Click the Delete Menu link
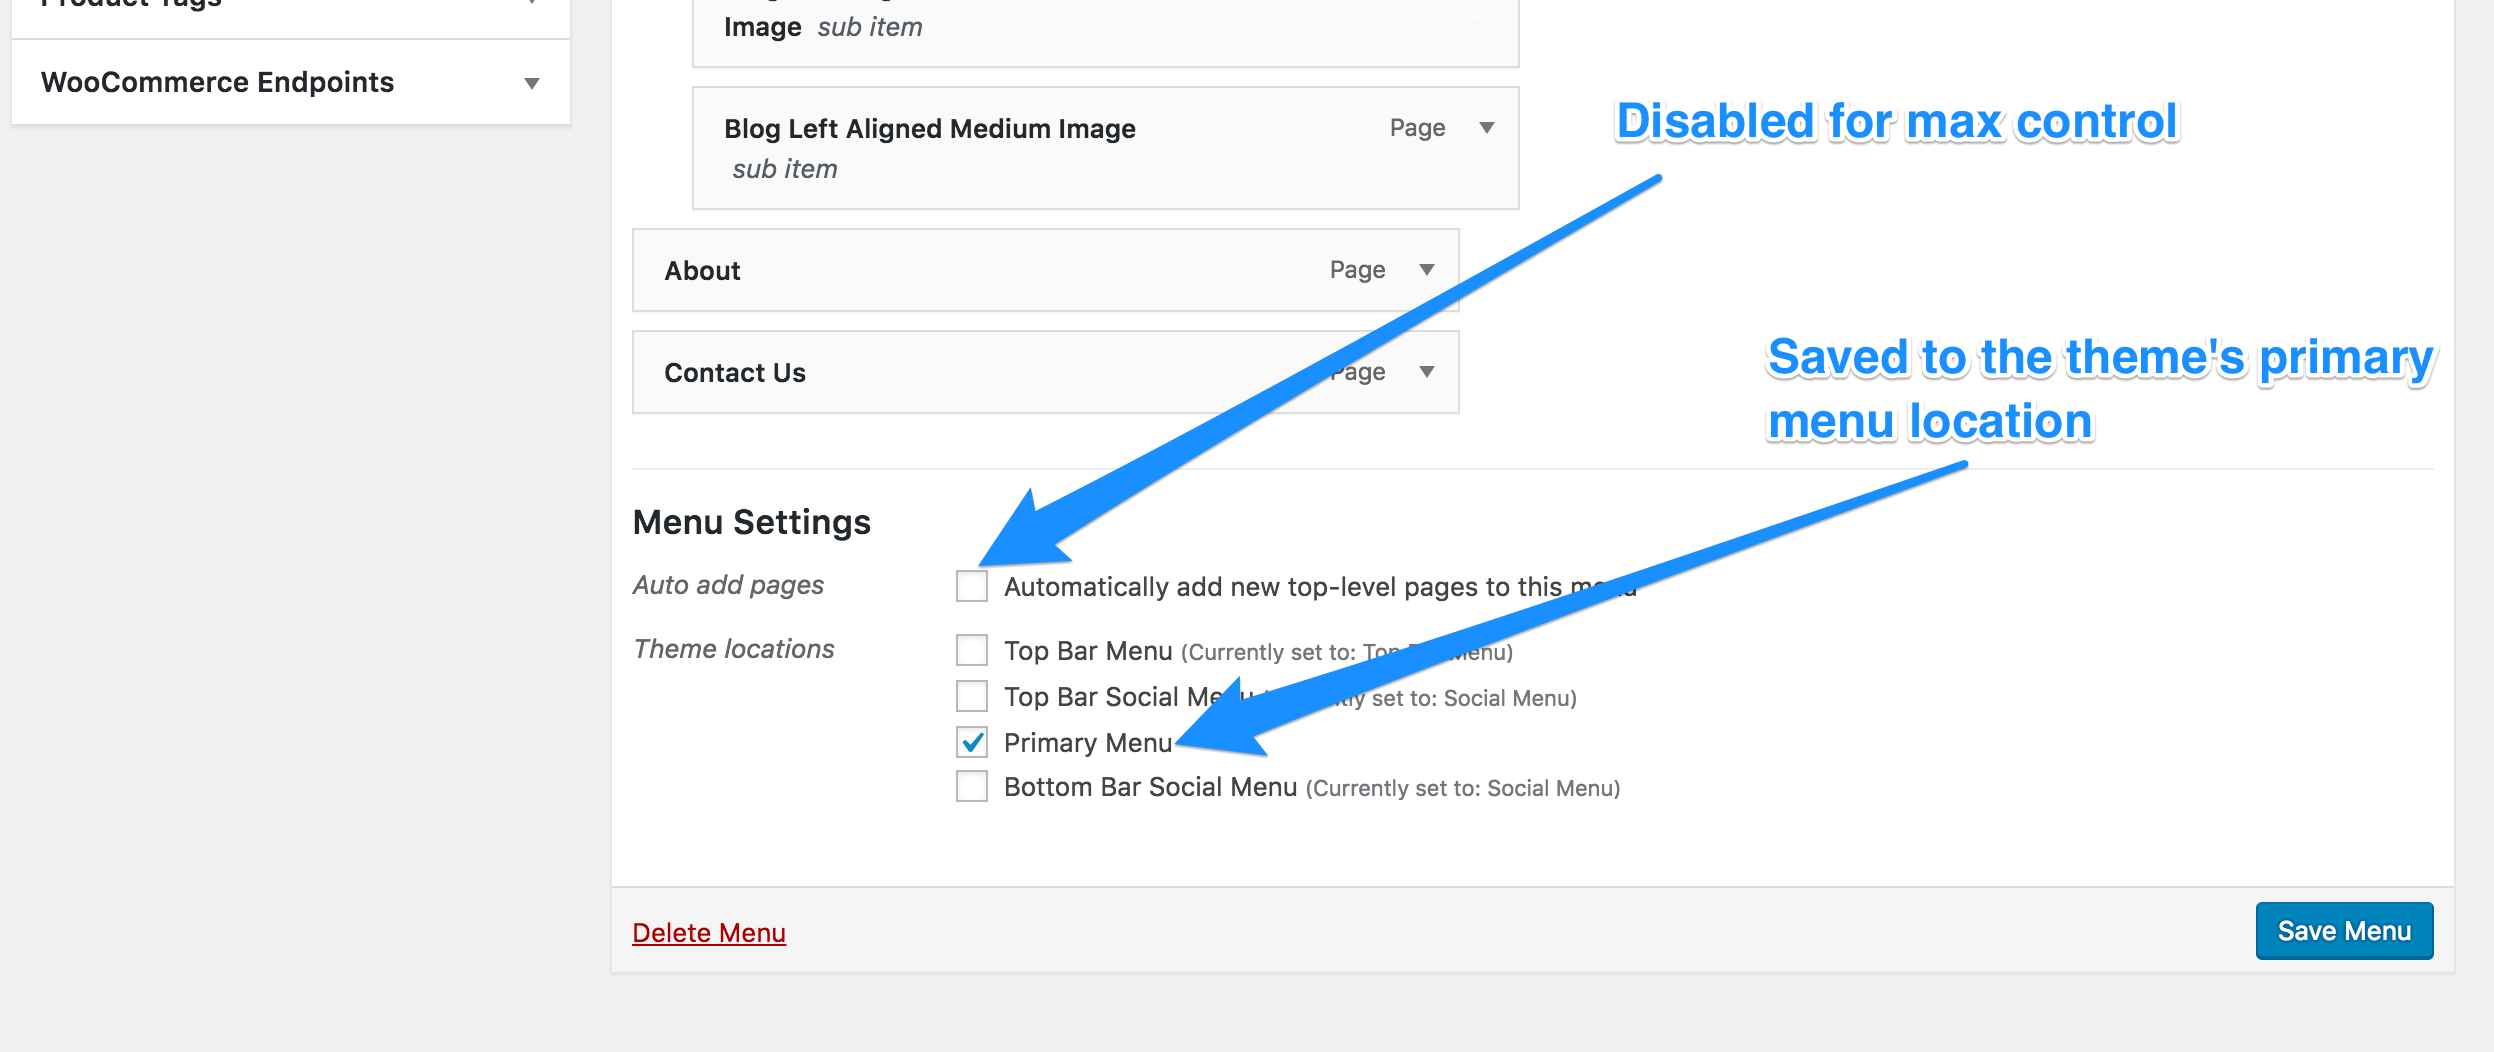Image resolution: width=2494 pixels, height=1052 pixels. 709,933
